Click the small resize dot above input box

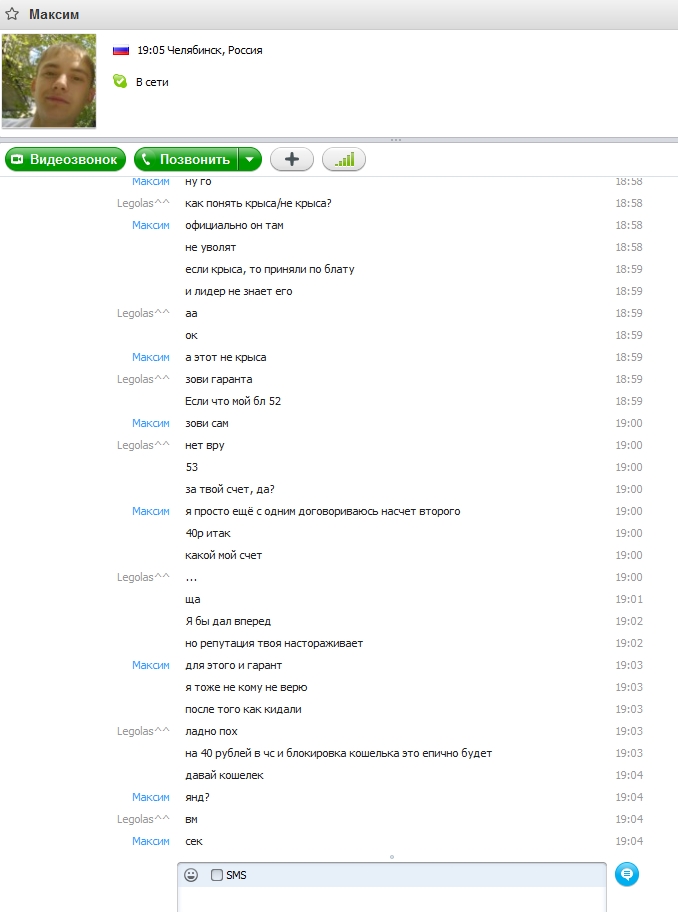(x=392, y=857)
